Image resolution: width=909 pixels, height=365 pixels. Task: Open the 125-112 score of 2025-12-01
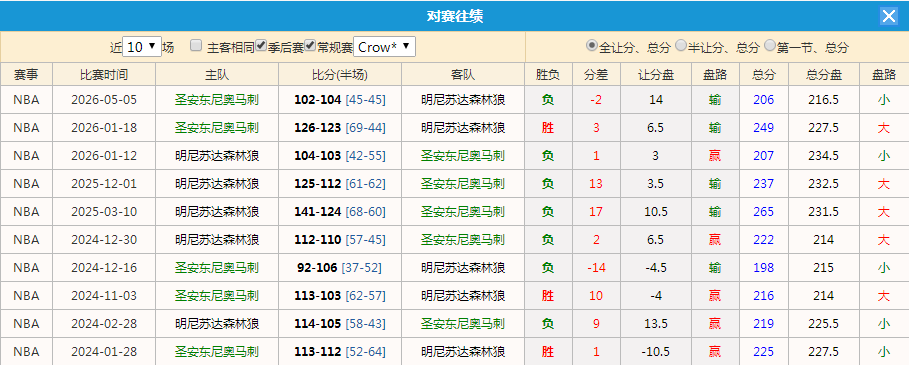(318, 184)
